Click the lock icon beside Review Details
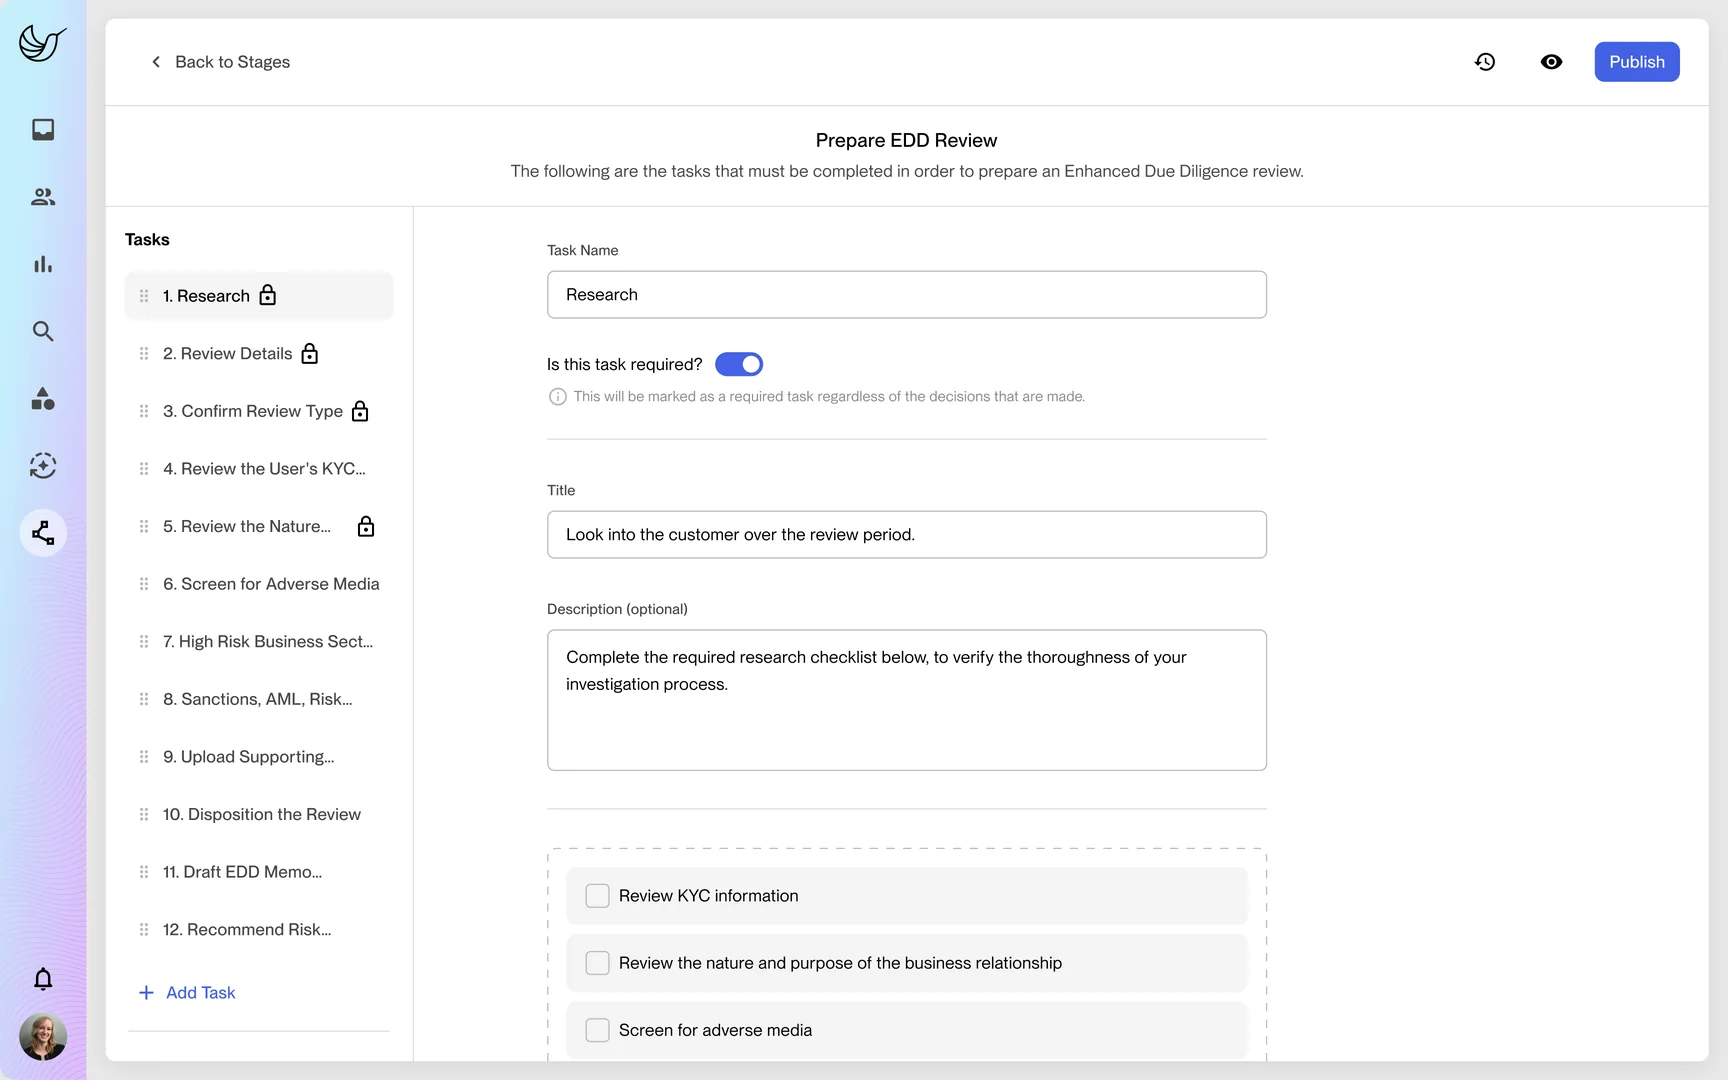The width and height of the screenshot is (1728, 1080). click(310, 353)
